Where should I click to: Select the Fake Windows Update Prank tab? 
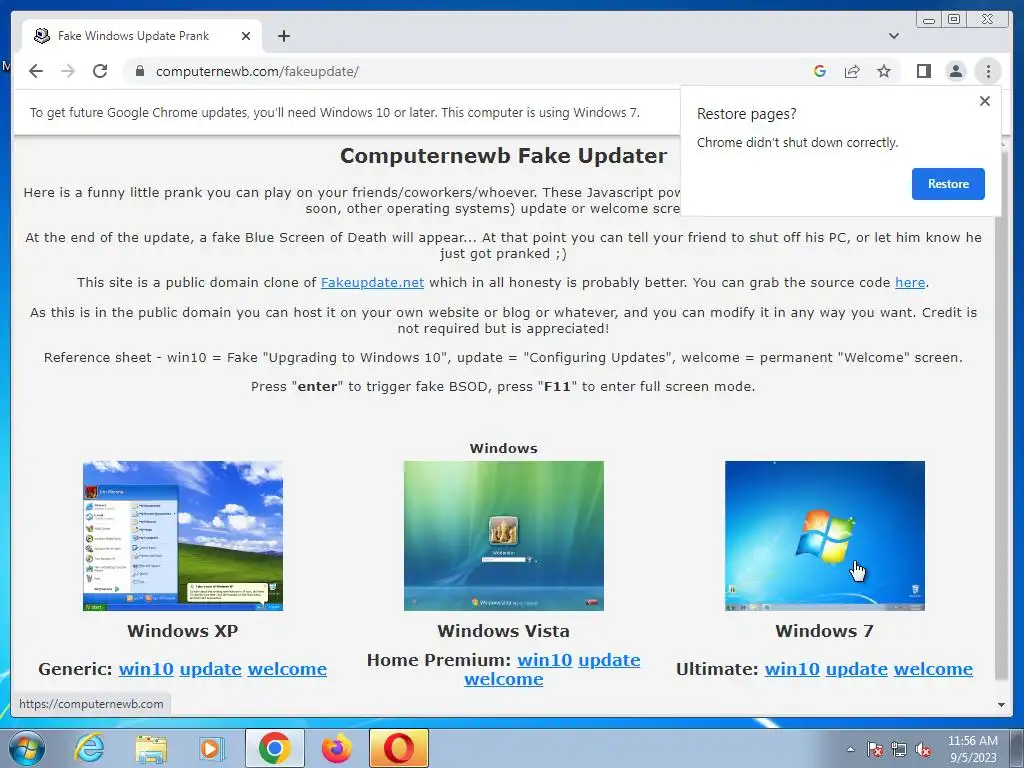tap(142, 36)
